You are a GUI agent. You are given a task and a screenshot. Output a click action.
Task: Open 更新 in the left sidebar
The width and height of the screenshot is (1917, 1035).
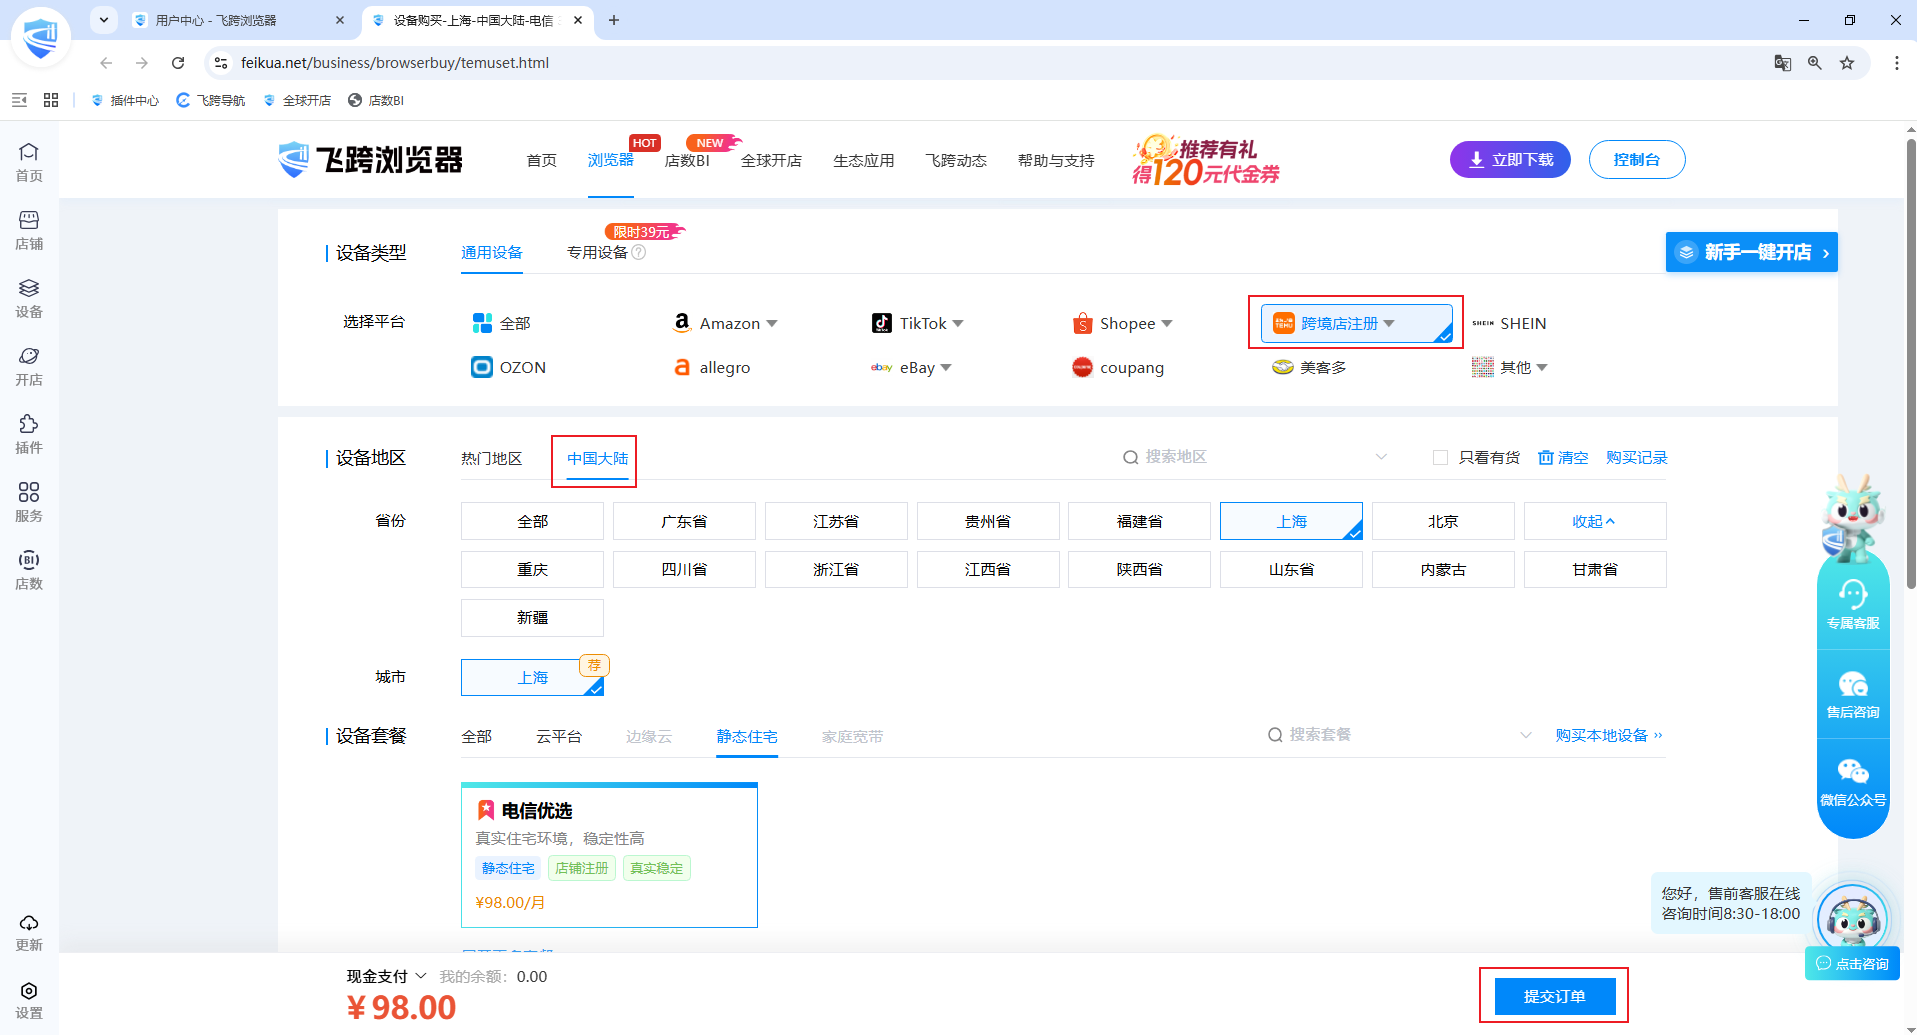[29, 932]
